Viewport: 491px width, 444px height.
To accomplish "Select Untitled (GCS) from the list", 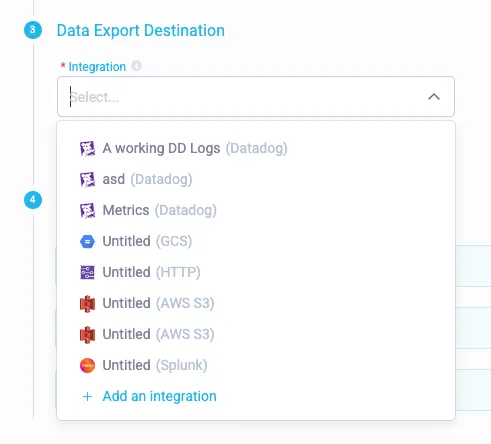I will coord(256,241).
